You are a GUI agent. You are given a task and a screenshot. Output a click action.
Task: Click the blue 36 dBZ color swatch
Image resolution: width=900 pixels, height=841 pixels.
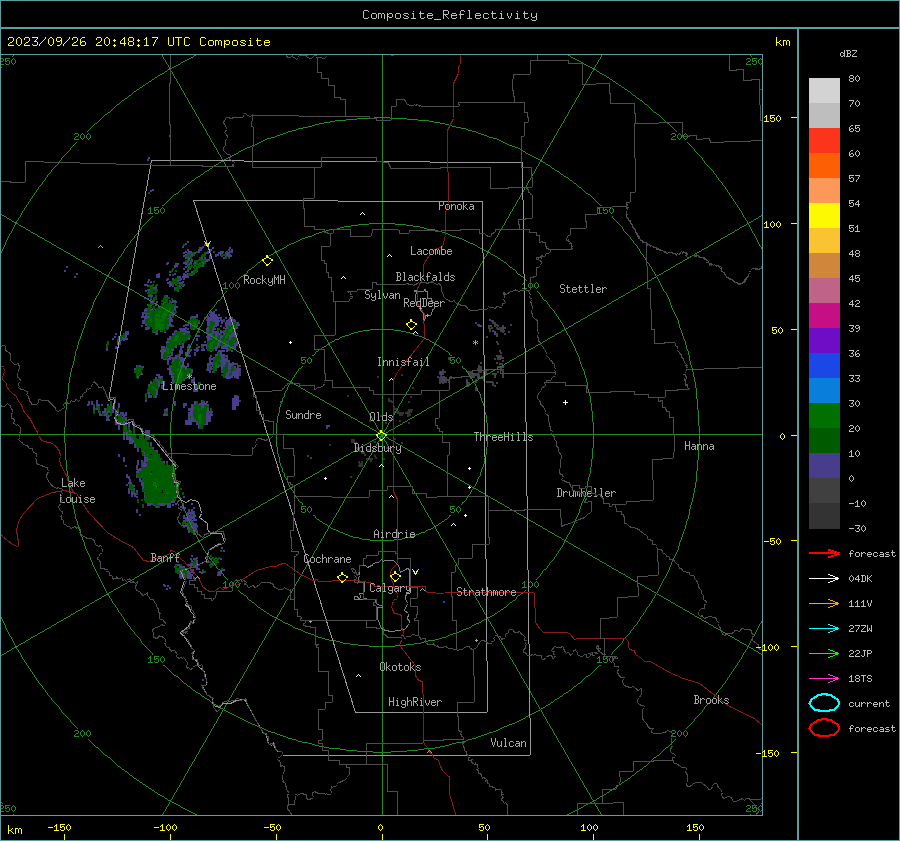[x=824, y=365]
